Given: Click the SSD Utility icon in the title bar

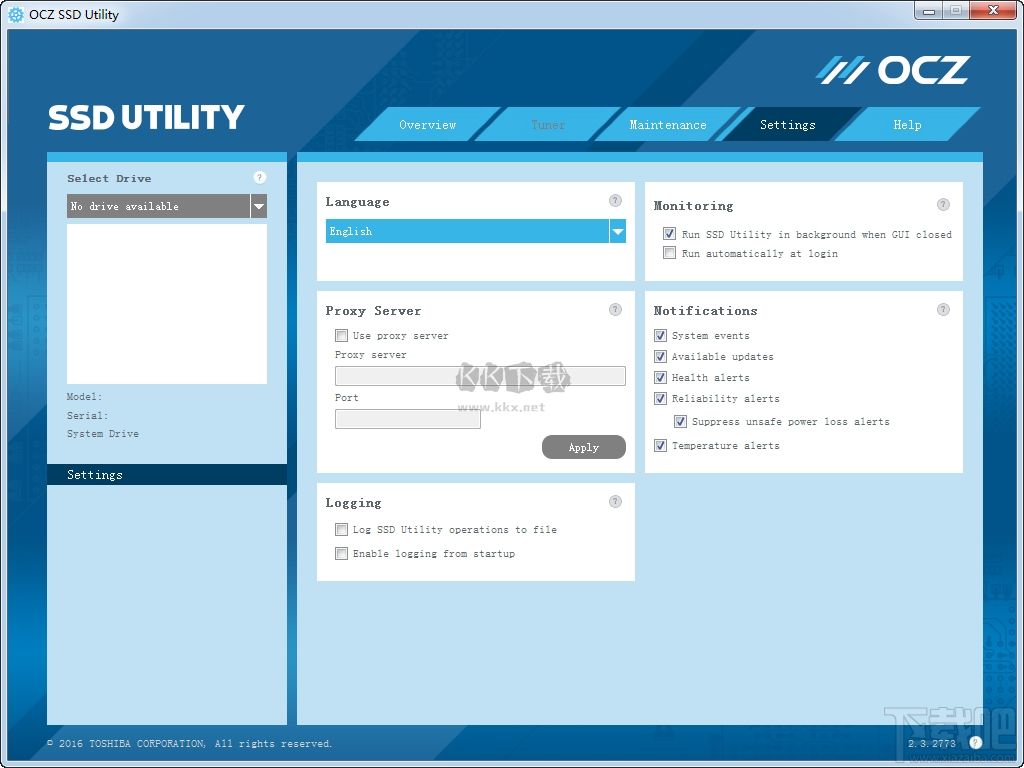Looking at the screenshot, I should (14, 14).
